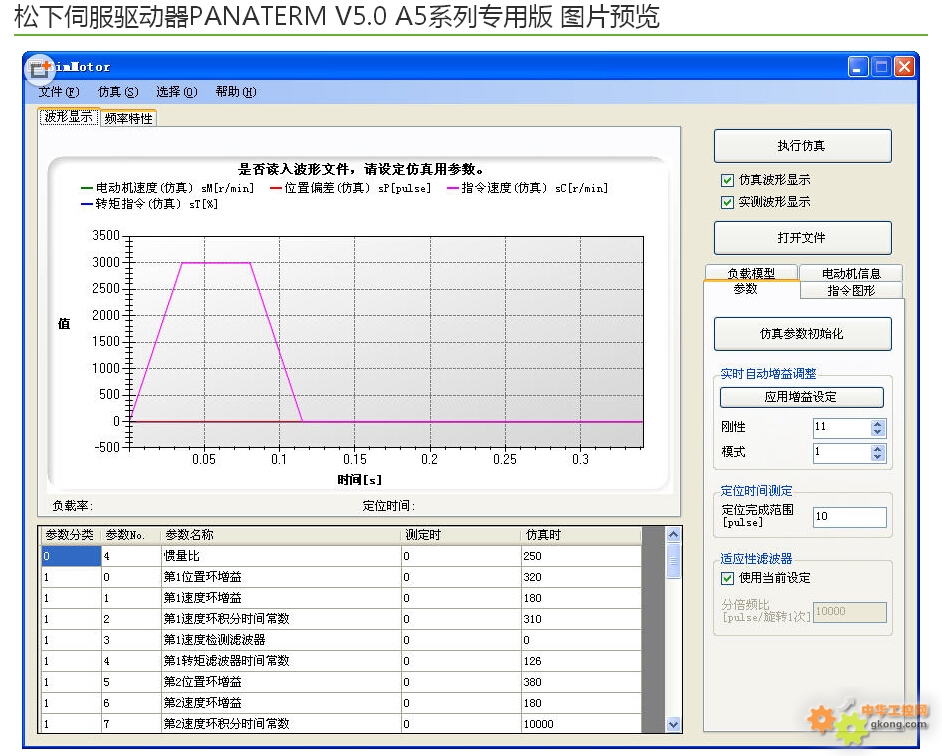Open the 帮助(H) menu
Screen dimensions: 942x756
click(236, 92)
